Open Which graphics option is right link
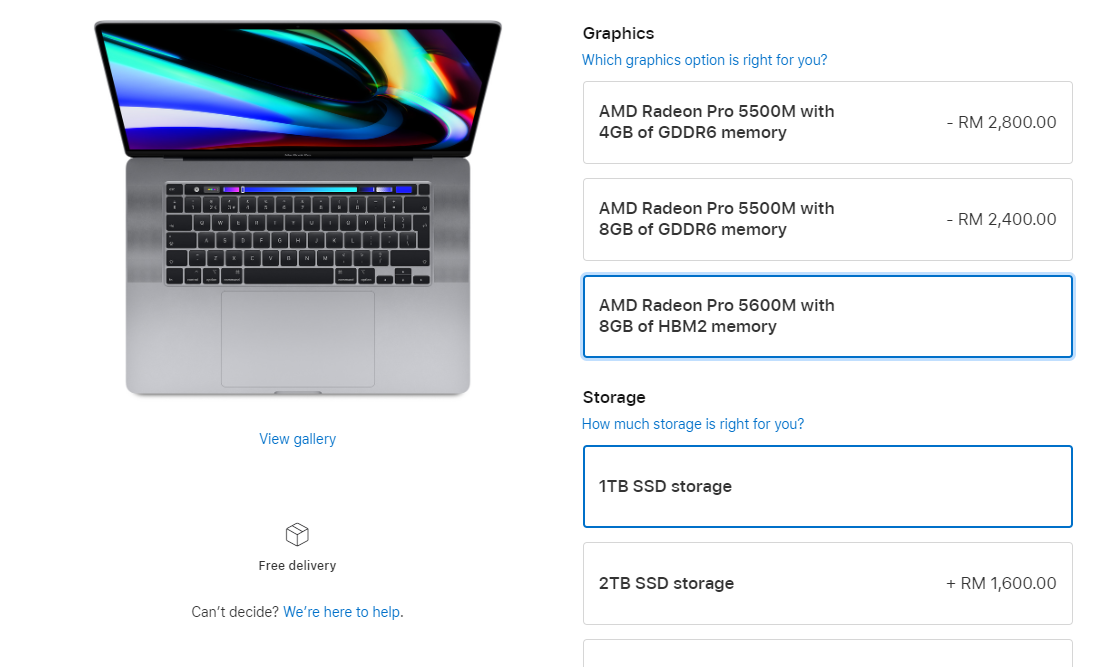 pyautogui.click(x=704, y=60)
